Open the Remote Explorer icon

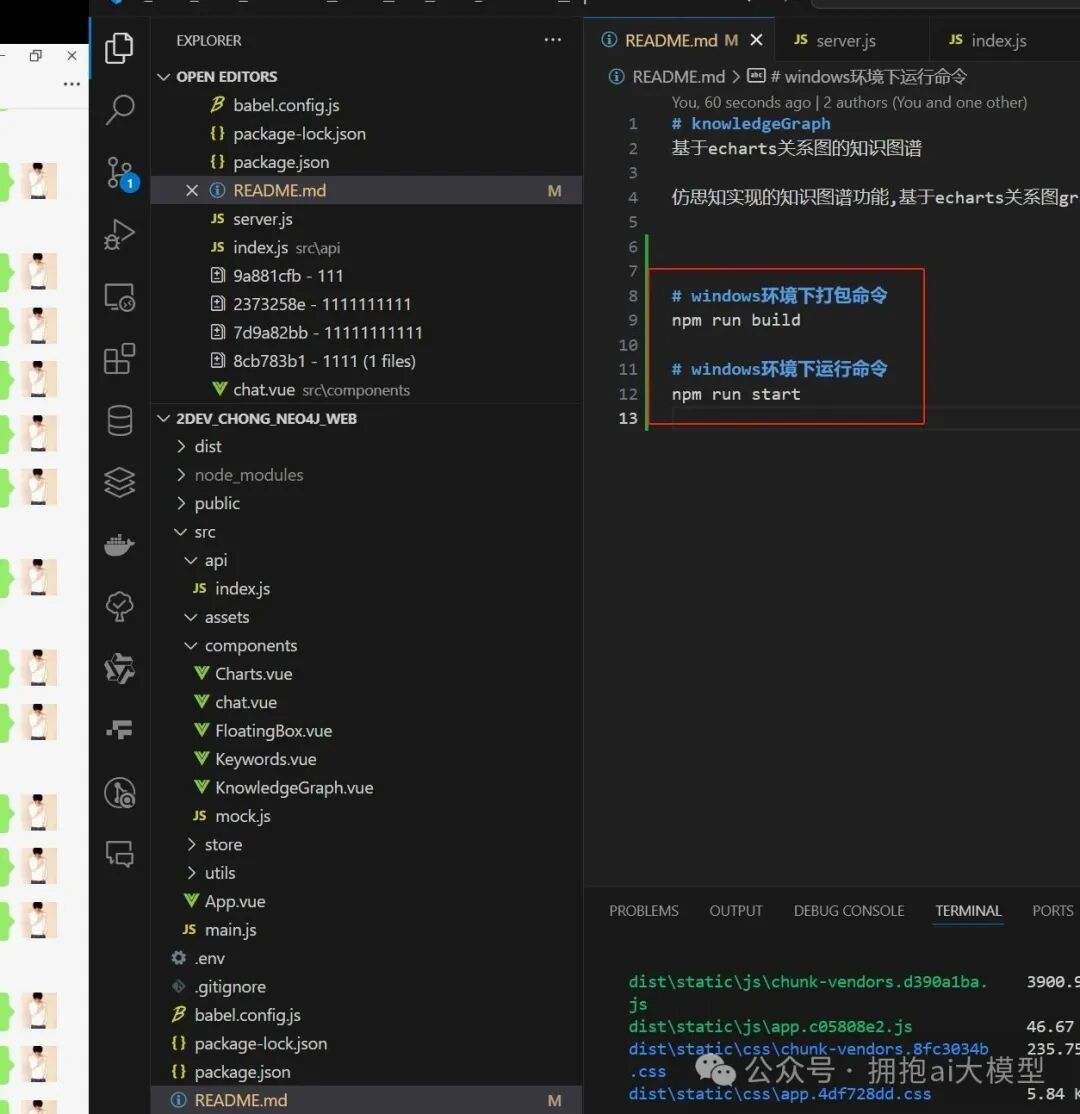(x=119, y=296)
